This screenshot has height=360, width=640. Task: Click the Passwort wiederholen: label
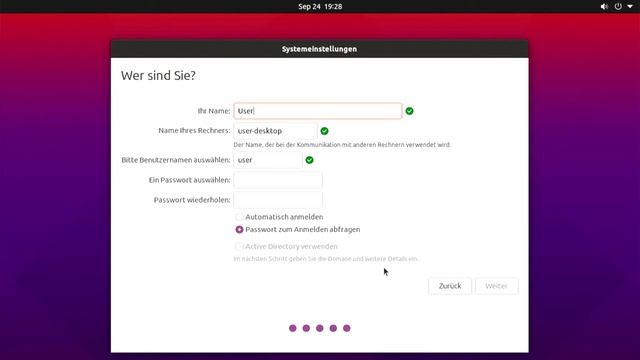click(192, 200)
